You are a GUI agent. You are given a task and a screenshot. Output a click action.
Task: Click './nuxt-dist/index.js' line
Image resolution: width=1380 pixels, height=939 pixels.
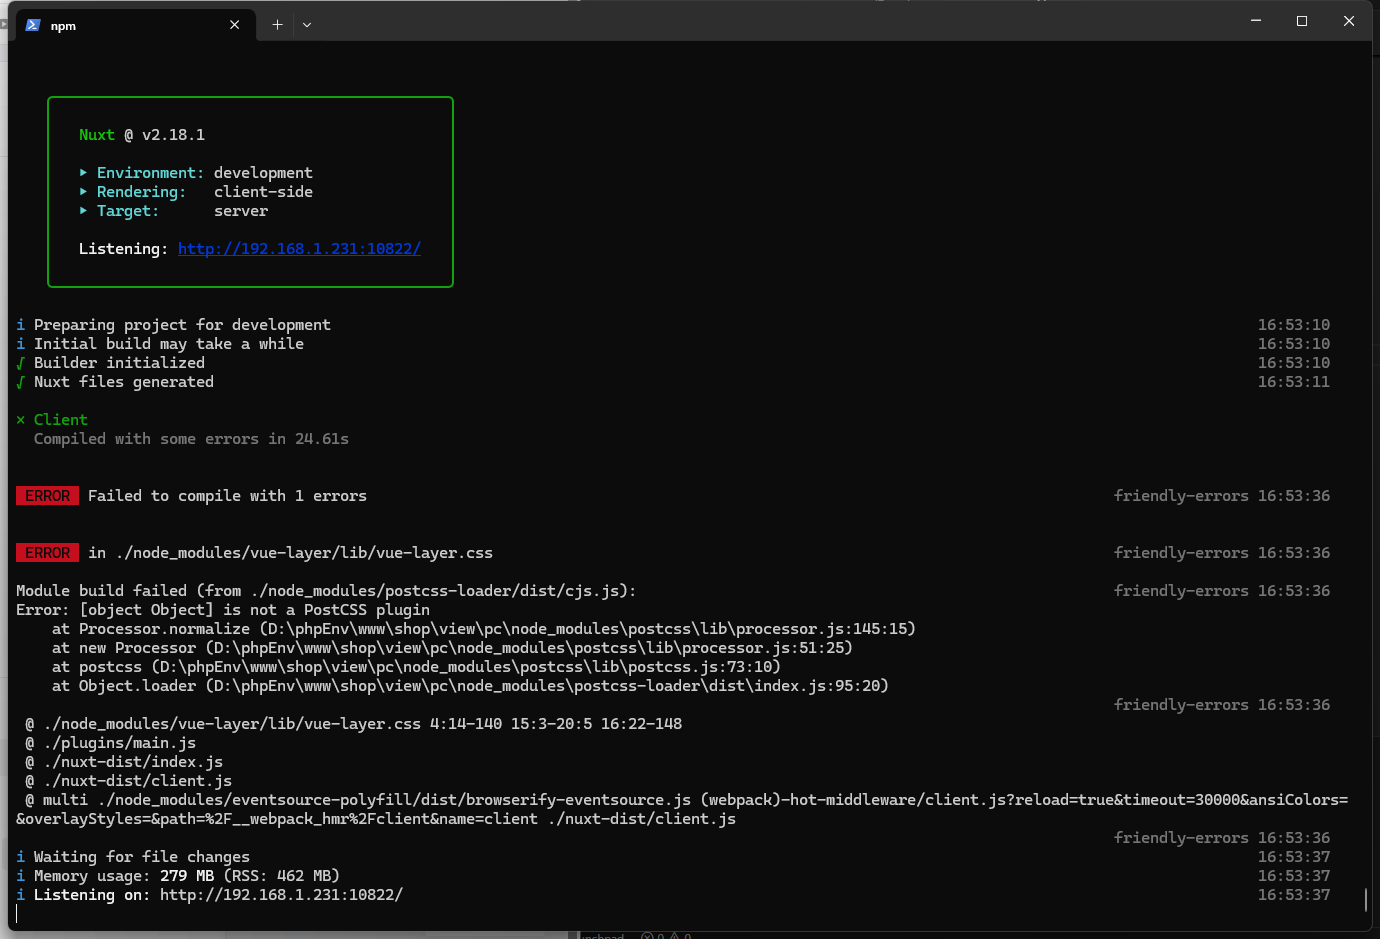click(124, 762)
